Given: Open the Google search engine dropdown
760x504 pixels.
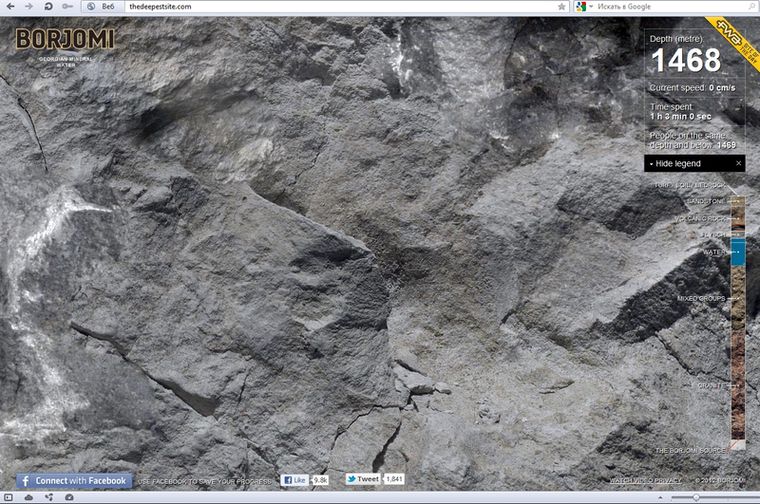Looking at the screenshot, I should click(584, 6).
